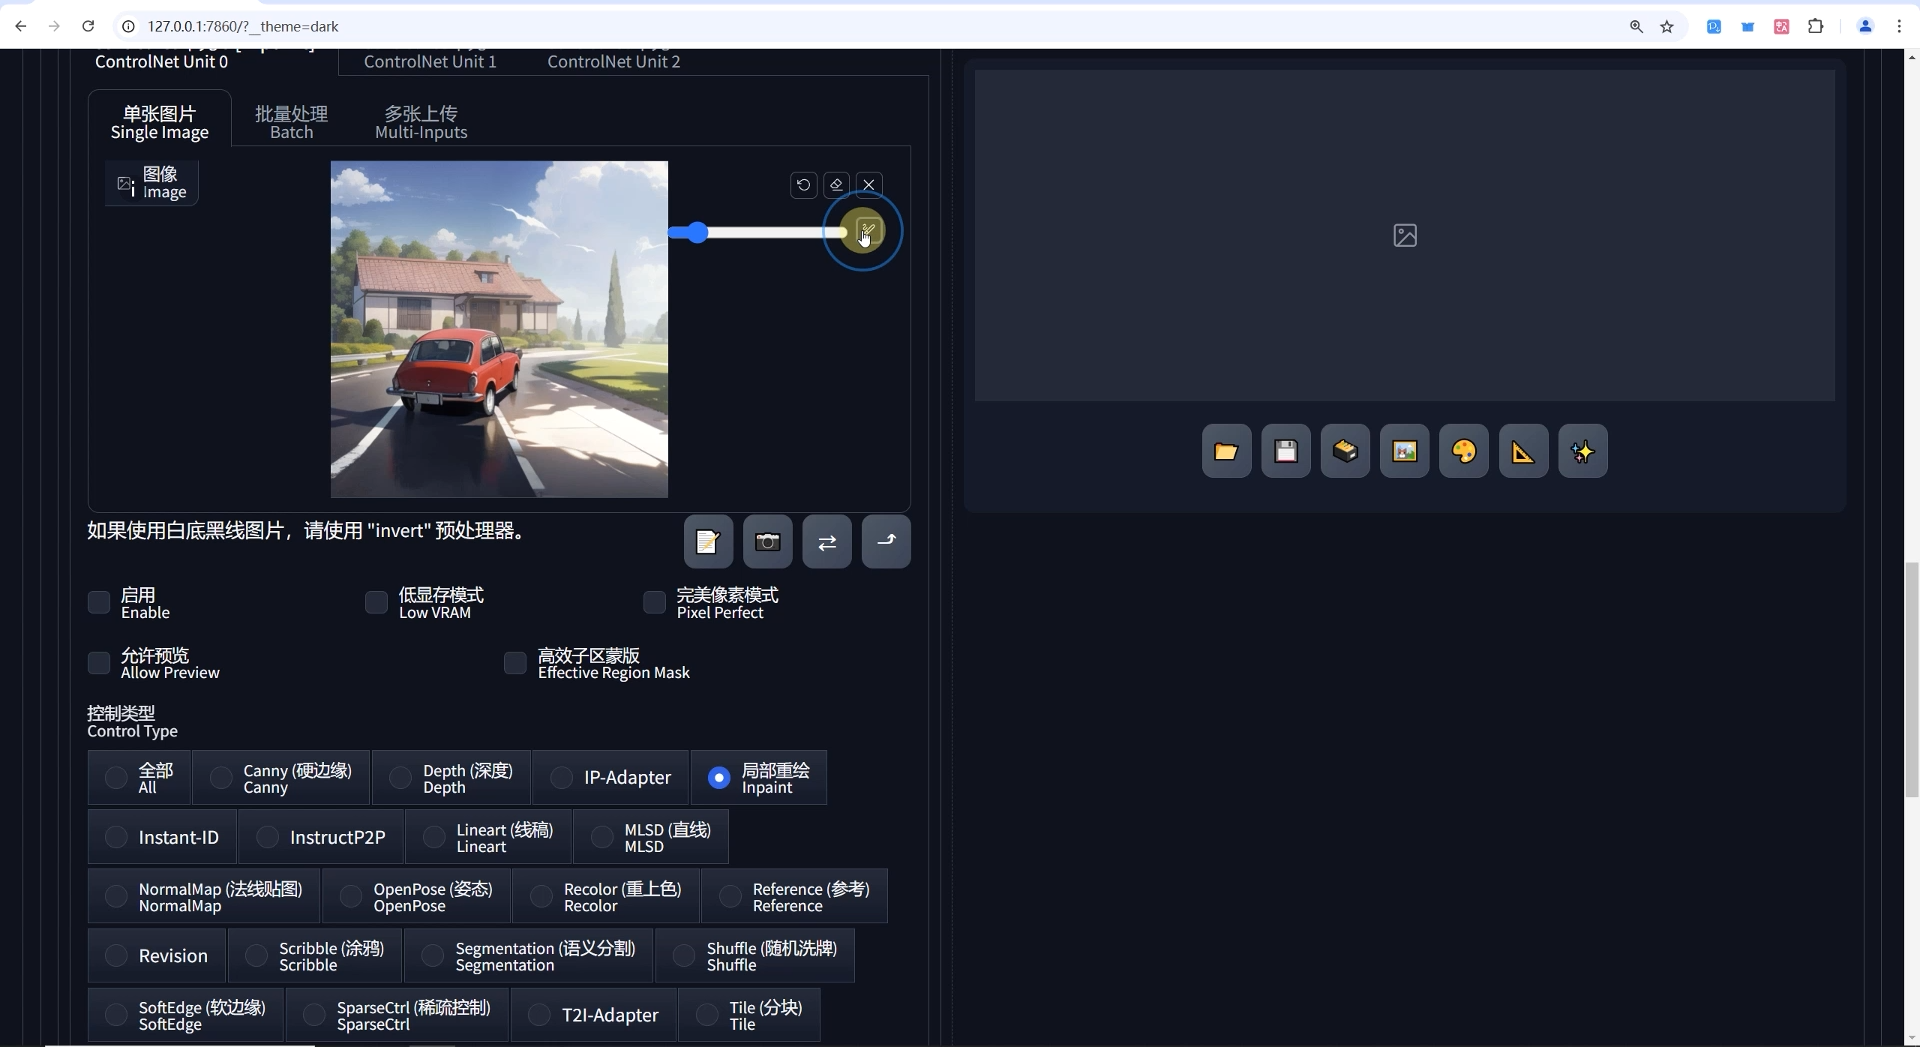
Task: Select the Revision control type
Action: [x=157, y=956]
